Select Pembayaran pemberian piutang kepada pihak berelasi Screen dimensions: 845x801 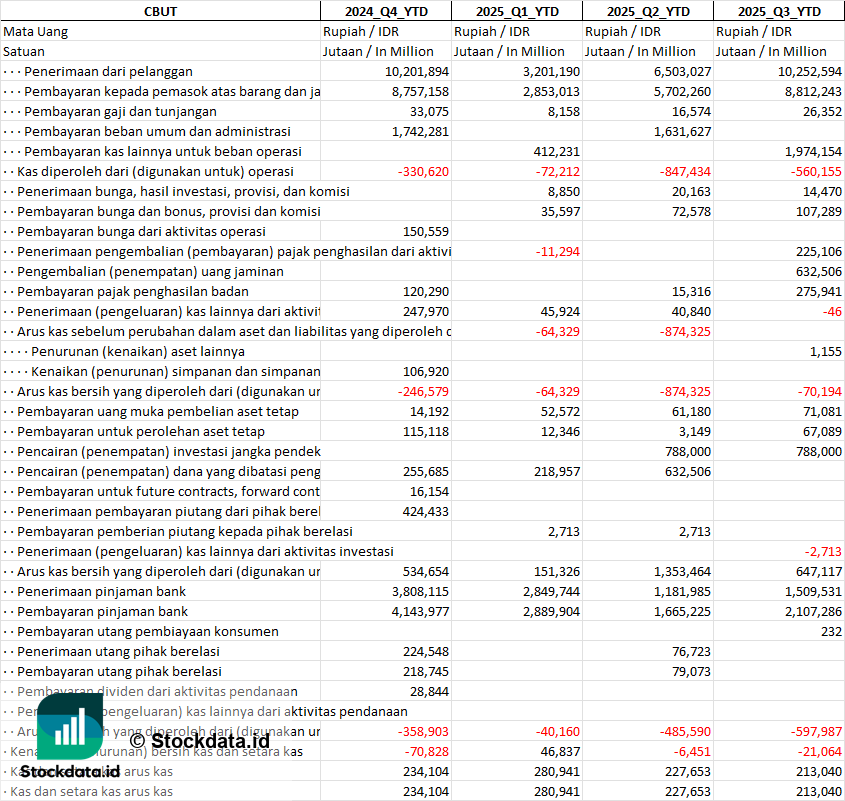[x=185, y=531]
